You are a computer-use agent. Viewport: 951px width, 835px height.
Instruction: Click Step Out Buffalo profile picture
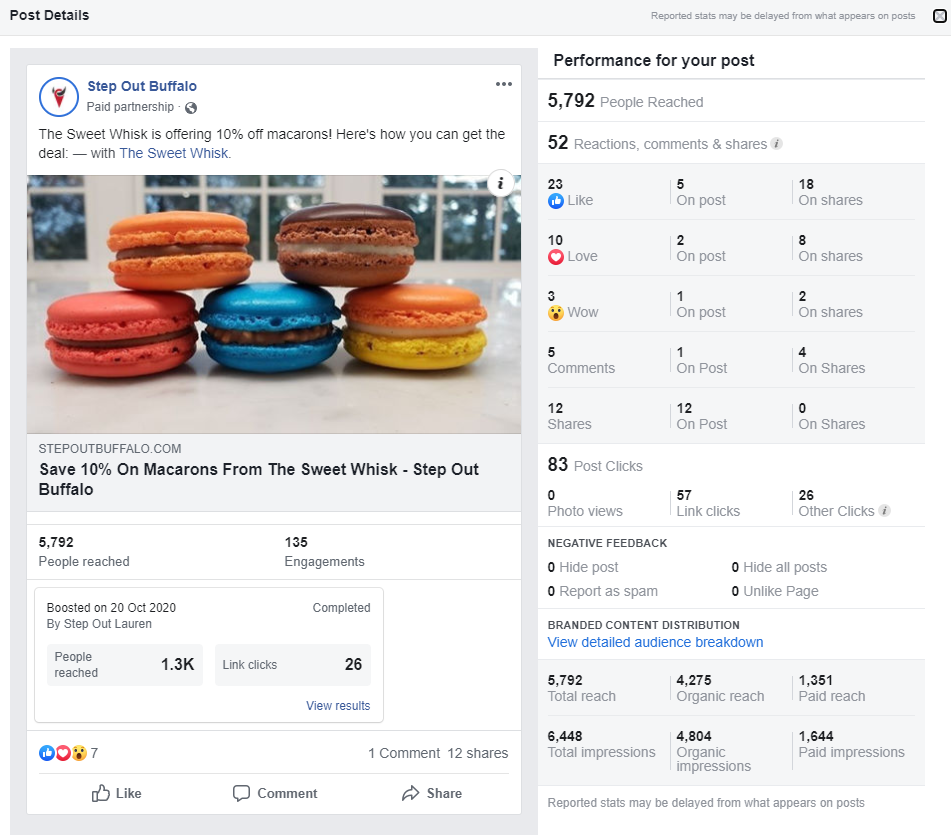click(x=59, y=97)
